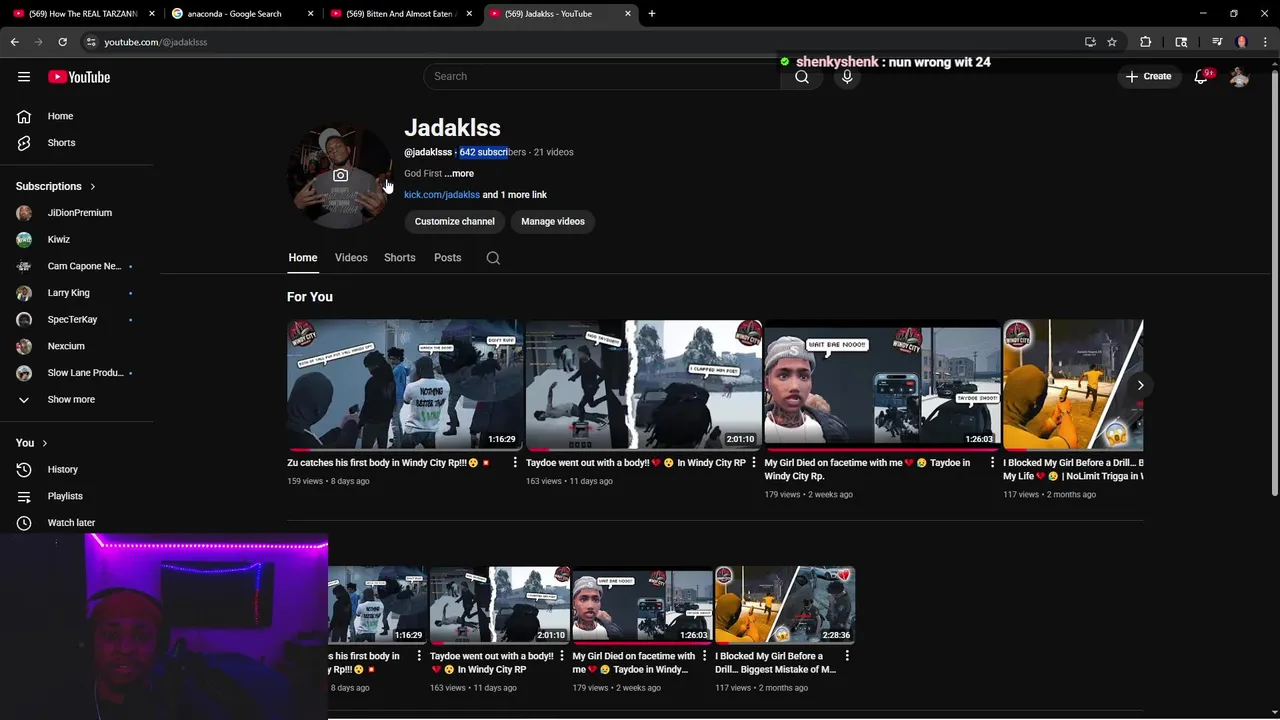Open options for Taydoe went out video

click(754, 463)
